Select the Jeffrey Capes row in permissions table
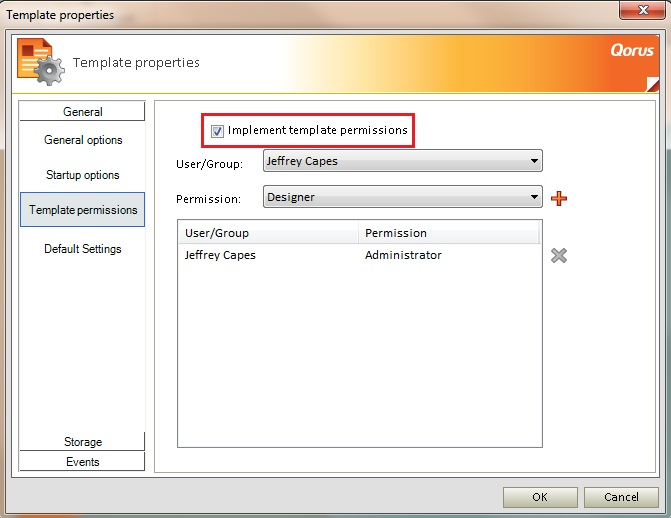671x518 pixels. click(x=359, y=255)
